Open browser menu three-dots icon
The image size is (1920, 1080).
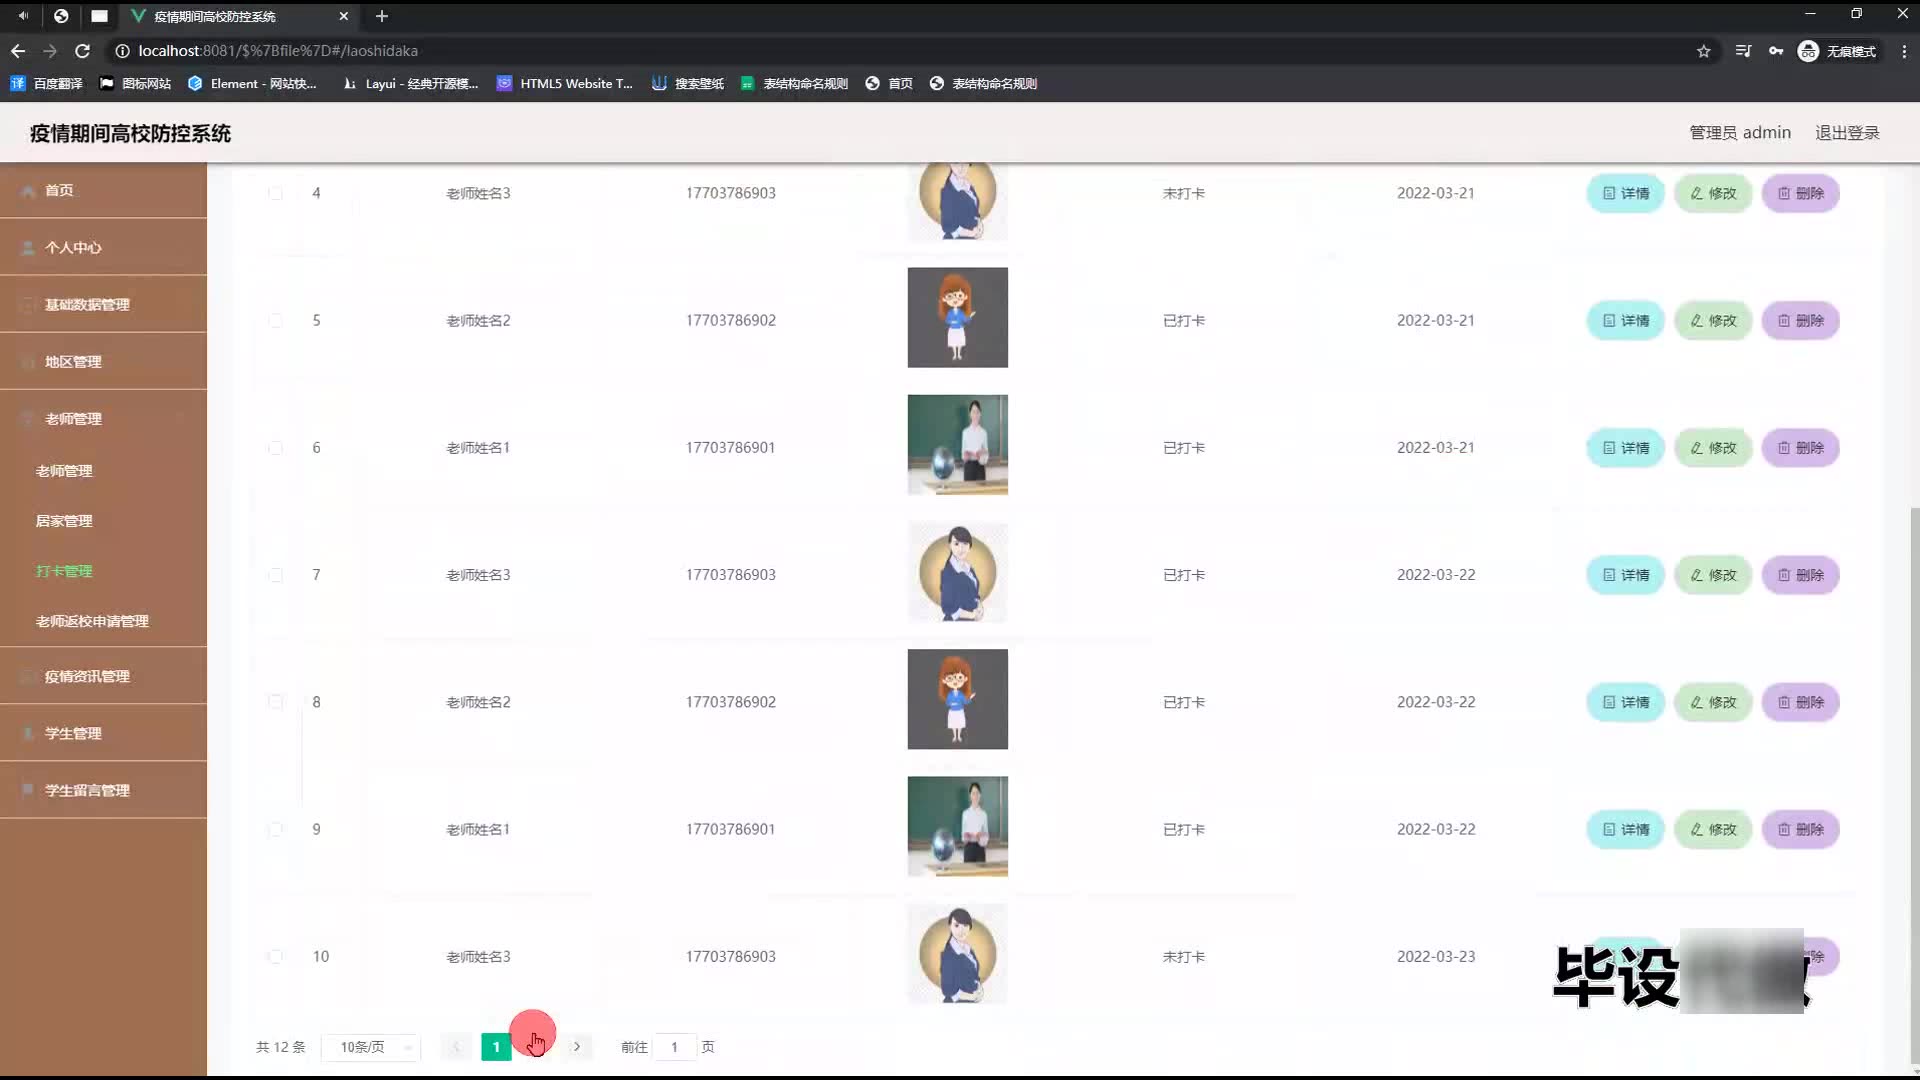click(1904, 51)
